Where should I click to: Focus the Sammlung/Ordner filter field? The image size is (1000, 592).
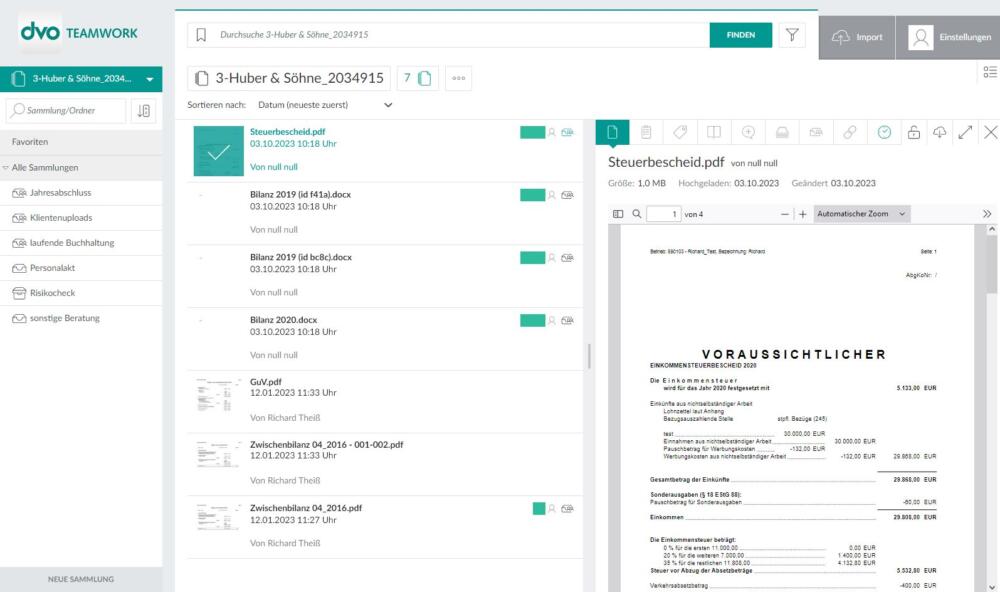66,110
